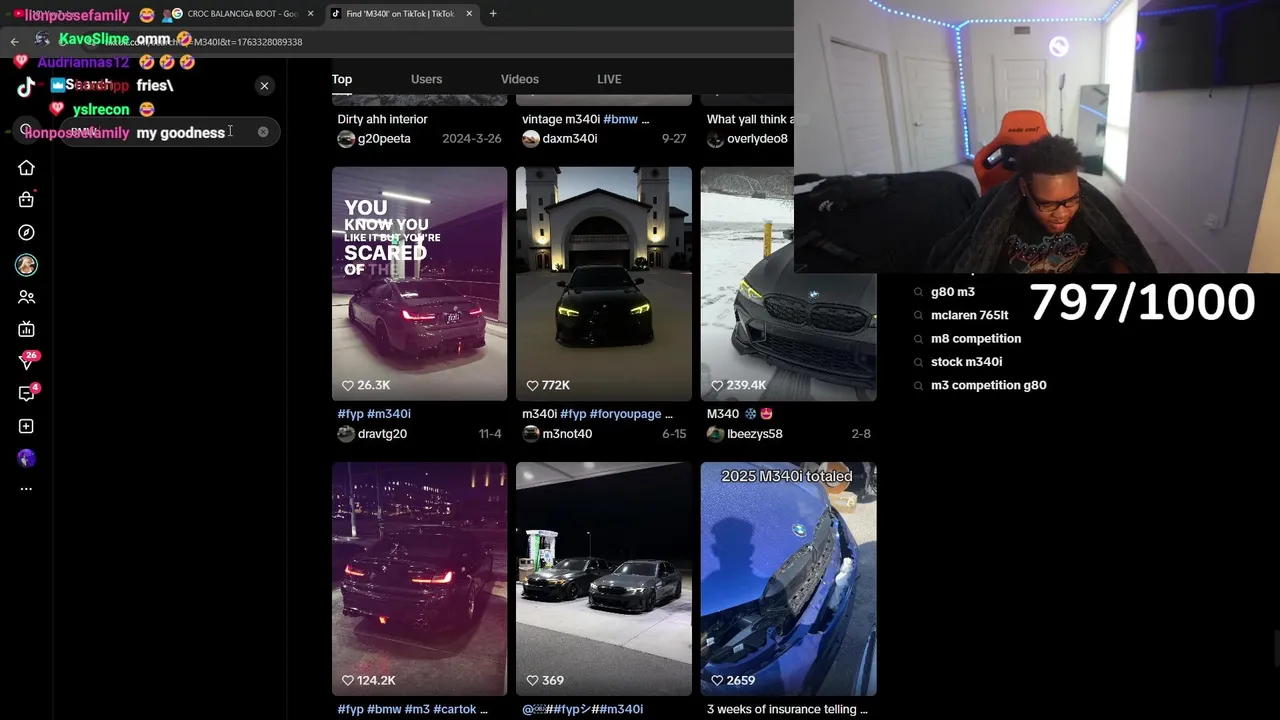Viewport: 1280px width, 720px height.
Task: Open the Following avatar icon in sidebar
Action: [26, 265]
